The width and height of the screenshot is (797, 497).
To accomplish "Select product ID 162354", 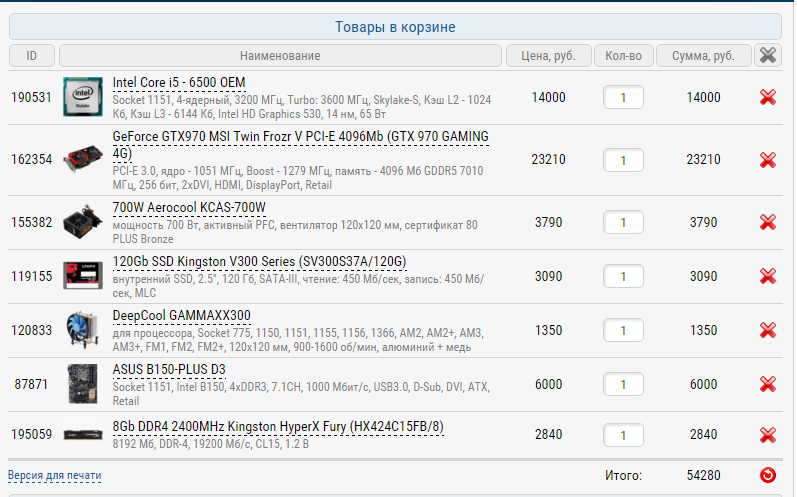I will tap(32, 160).
